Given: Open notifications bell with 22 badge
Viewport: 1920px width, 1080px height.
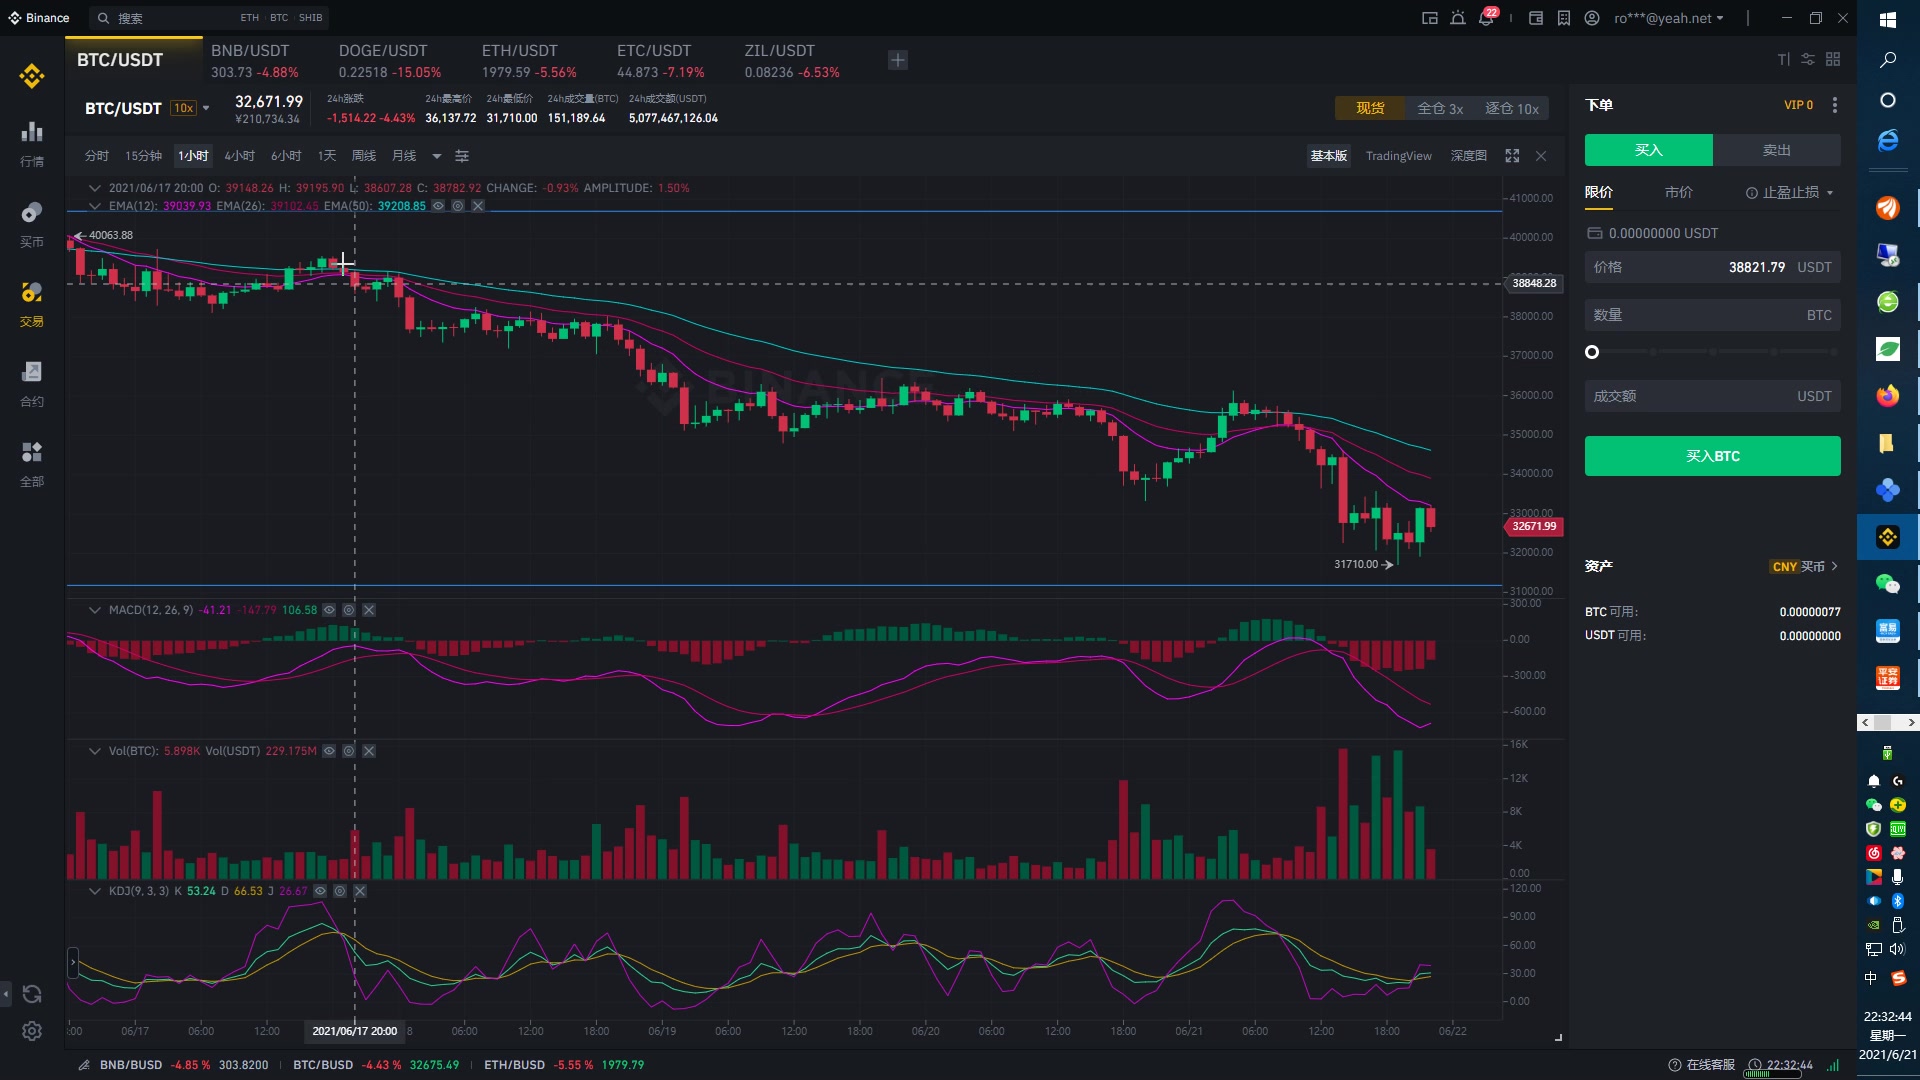Looking at the screenshot, I should [1487, 17].
